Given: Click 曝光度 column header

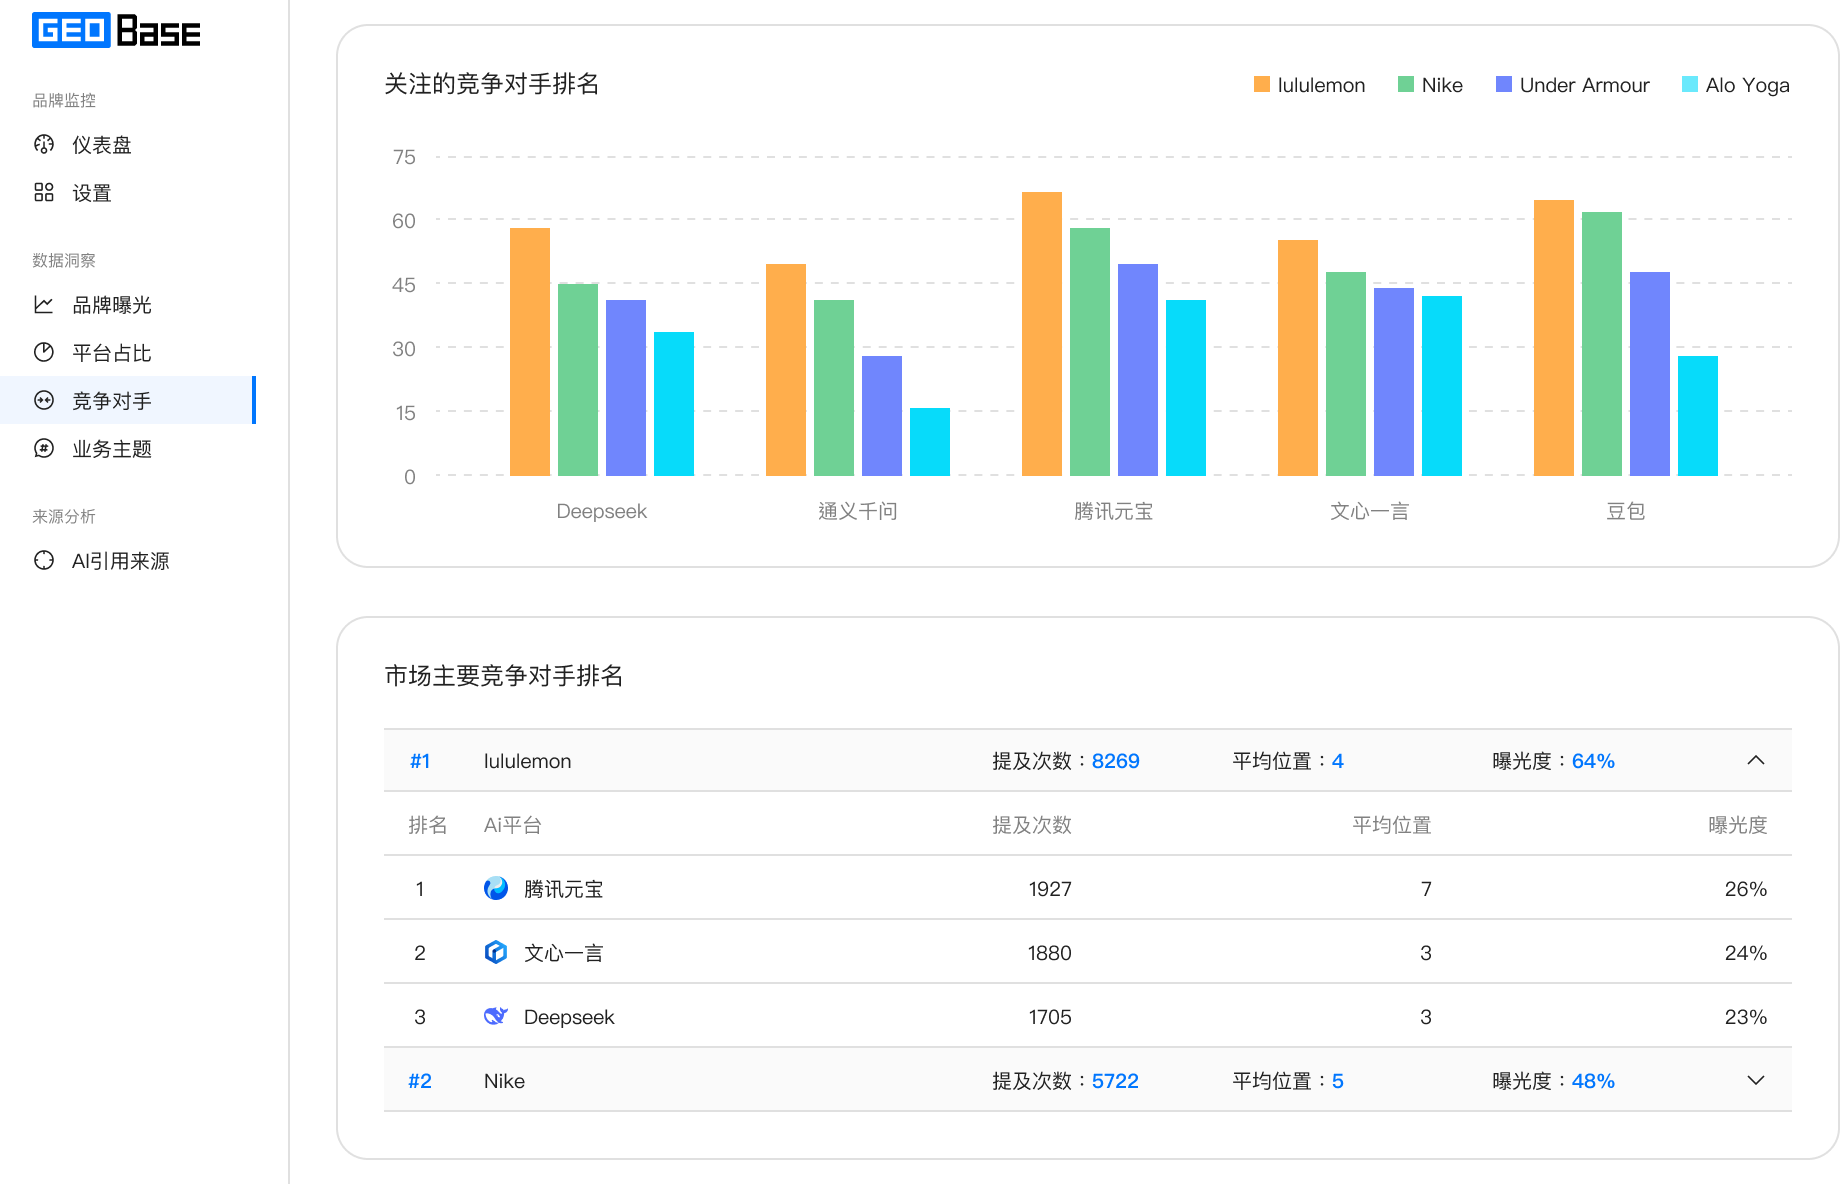Looking at the screenshot, I should pos(1738,825).
